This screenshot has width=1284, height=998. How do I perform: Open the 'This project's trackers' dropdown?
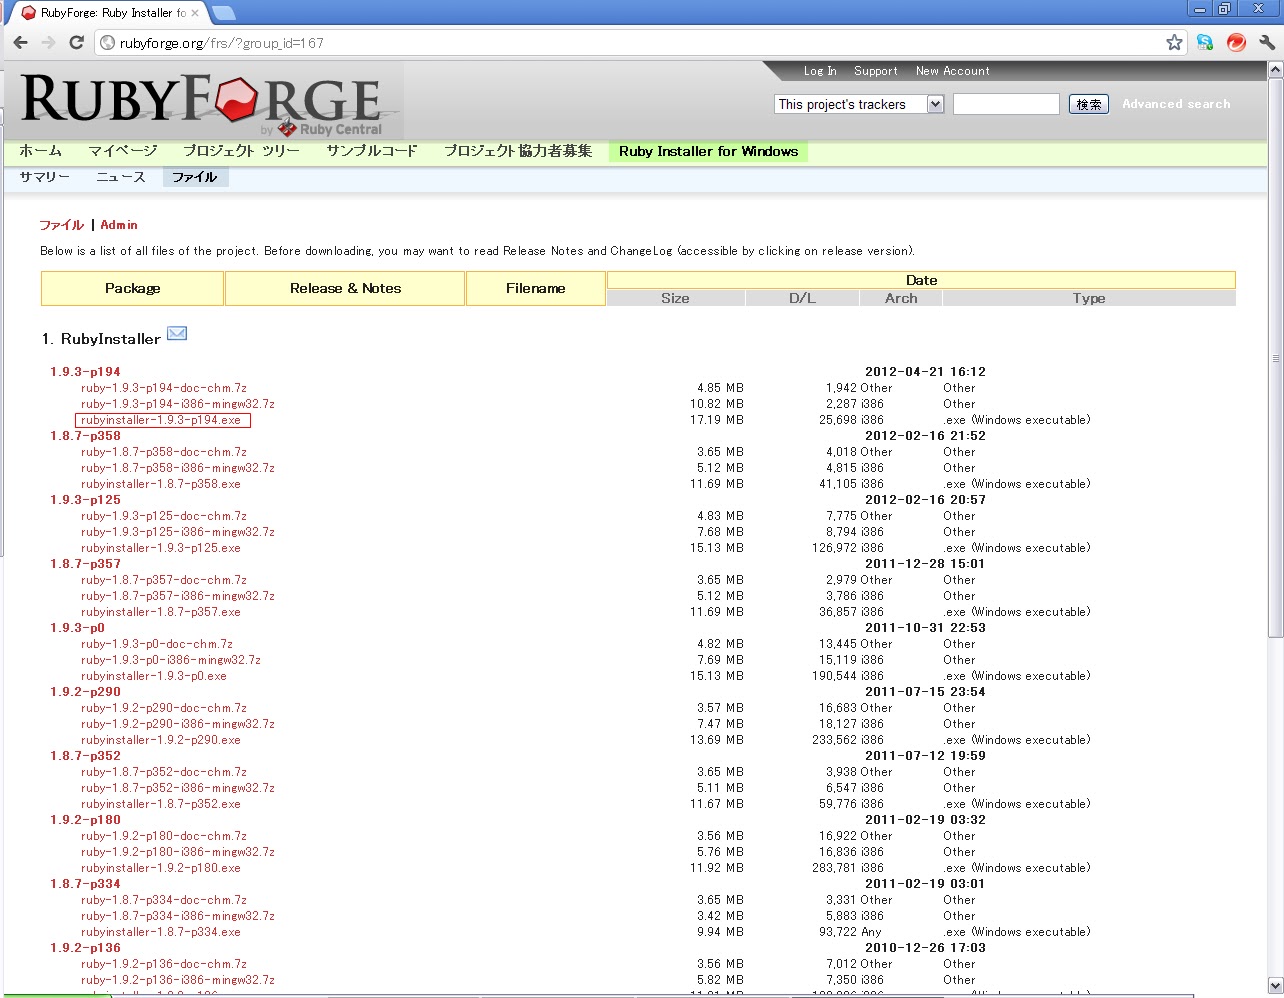(860, 104)
